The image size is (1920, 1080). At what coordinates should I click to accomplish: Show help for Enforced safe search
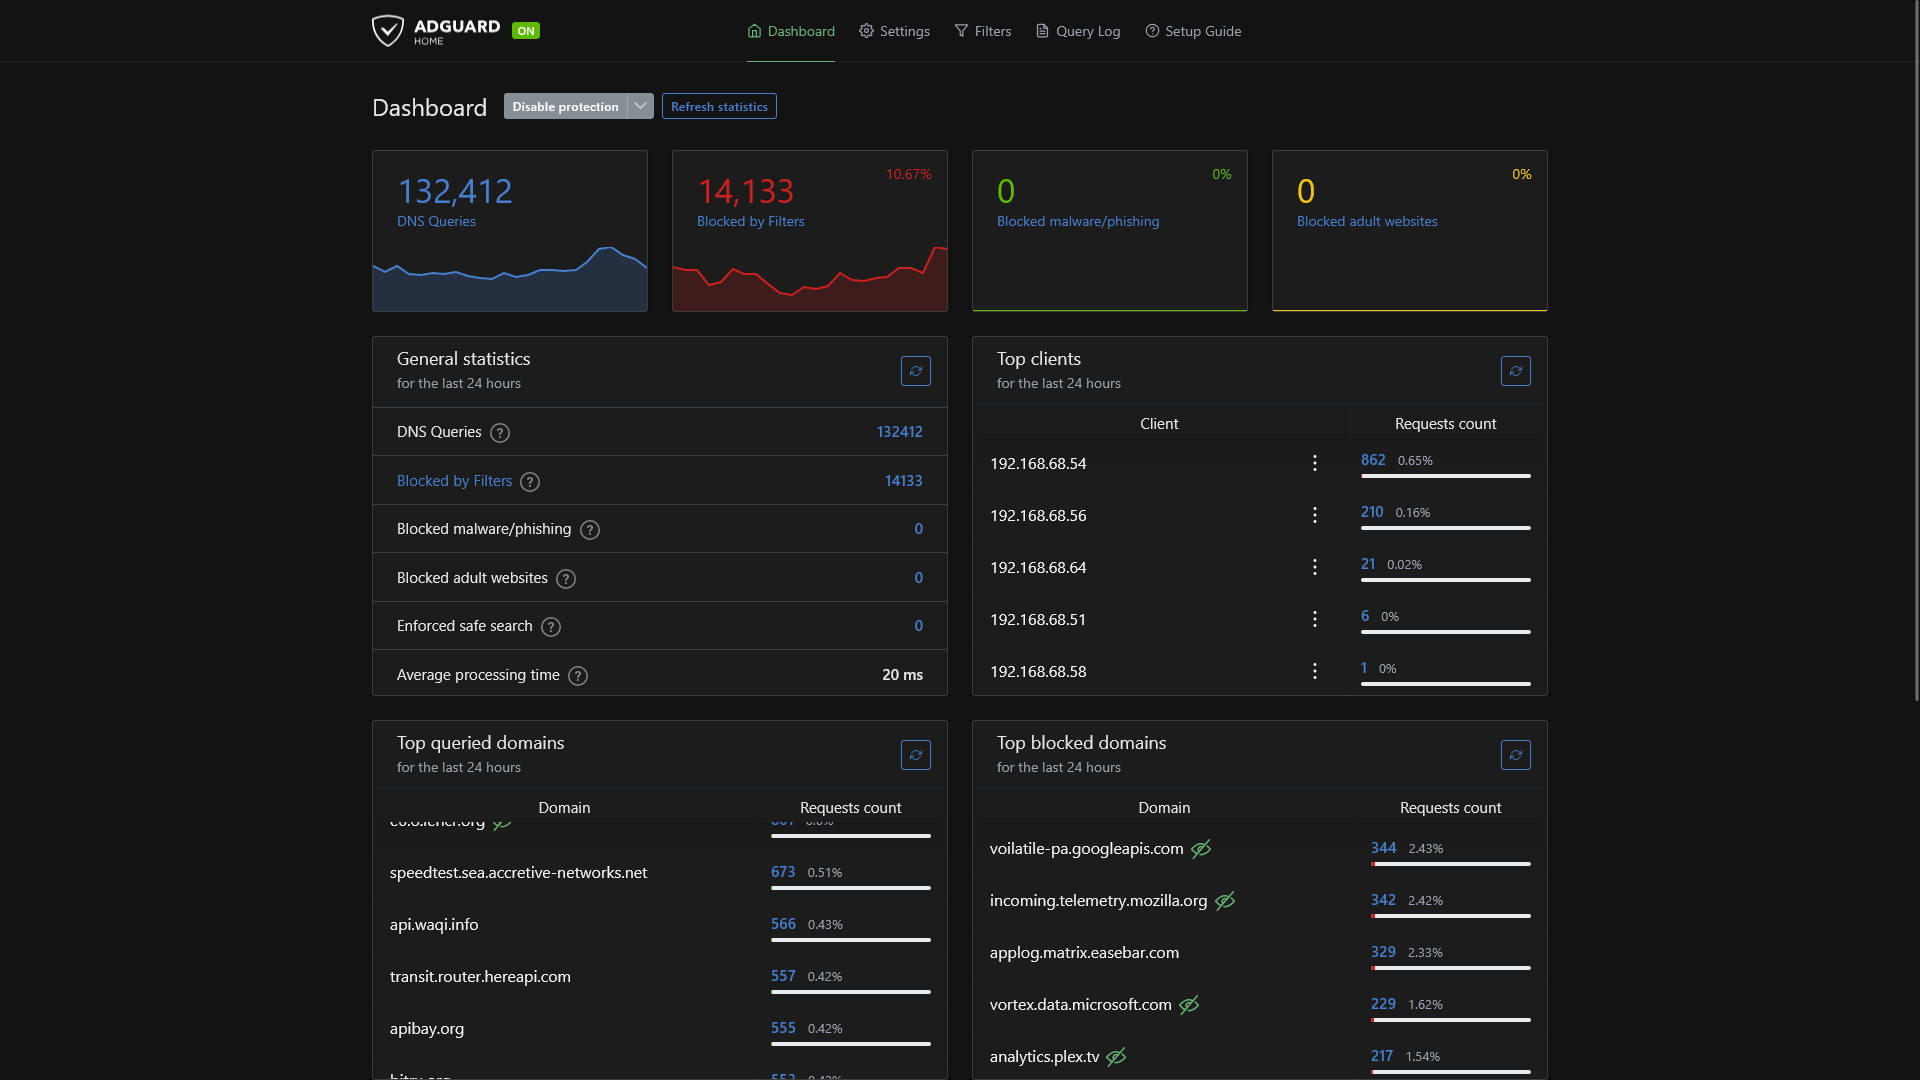coord(551,627)
